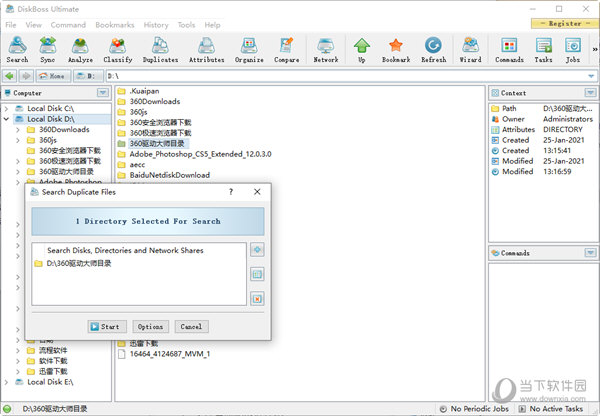
Task: Go to the Home location
Action: (x=53, y=76)
